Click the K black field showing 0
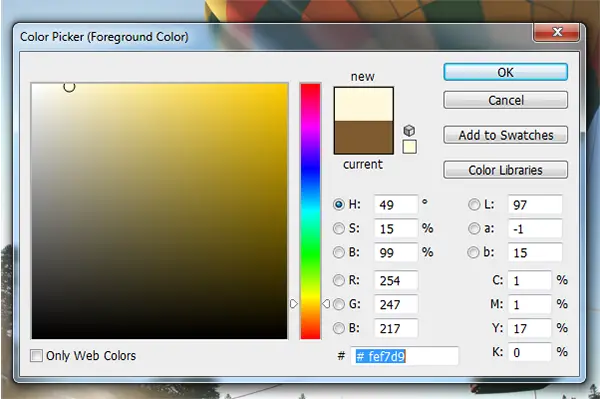Image resolution: width=600 pixels, height=399 pixels. 530,352
